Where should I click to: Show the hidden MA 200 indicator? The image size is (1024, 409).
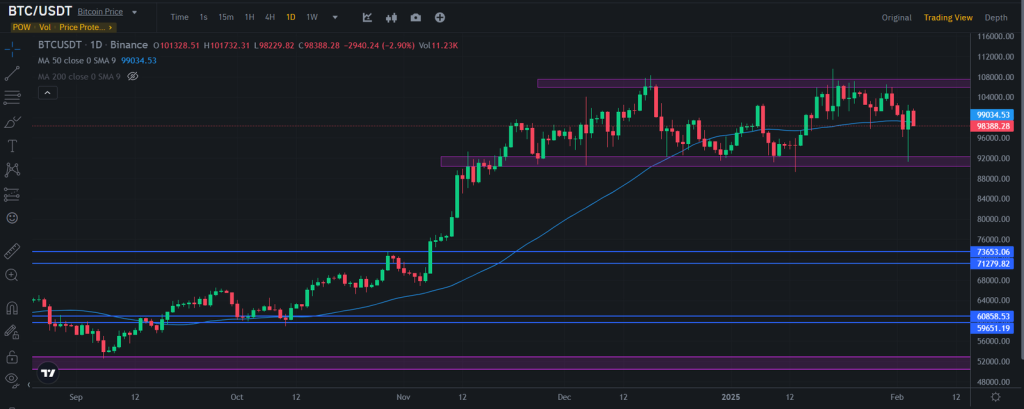pos(132,75)
